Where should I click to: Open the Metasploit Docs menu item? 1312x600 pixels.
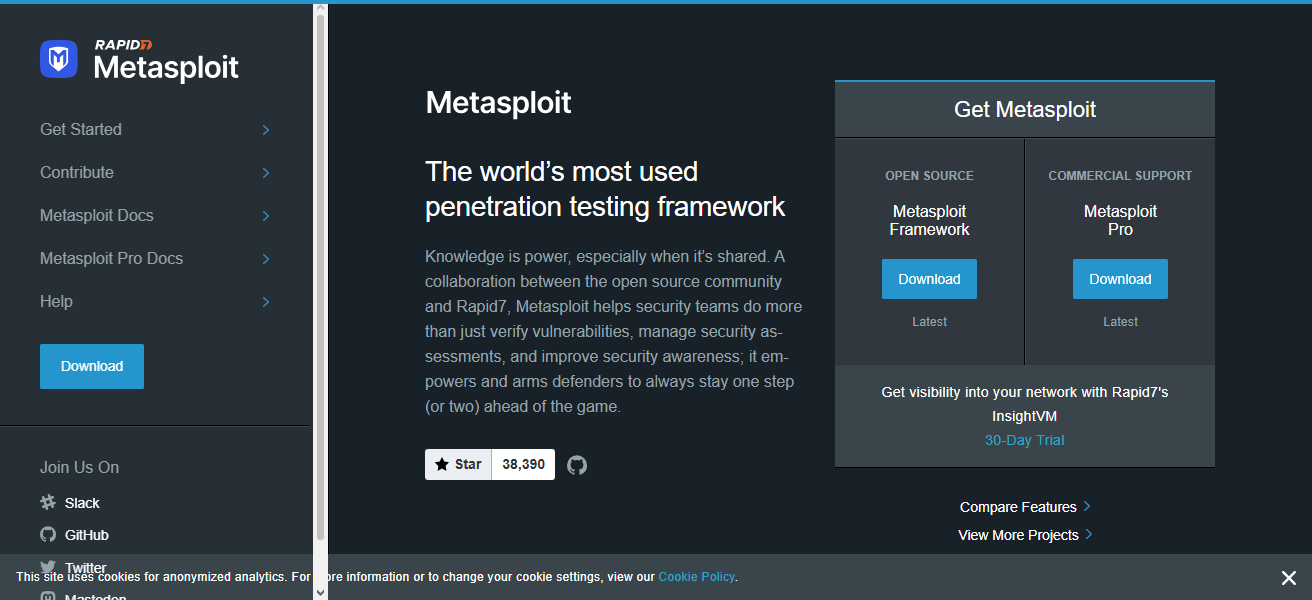point(97,215)
